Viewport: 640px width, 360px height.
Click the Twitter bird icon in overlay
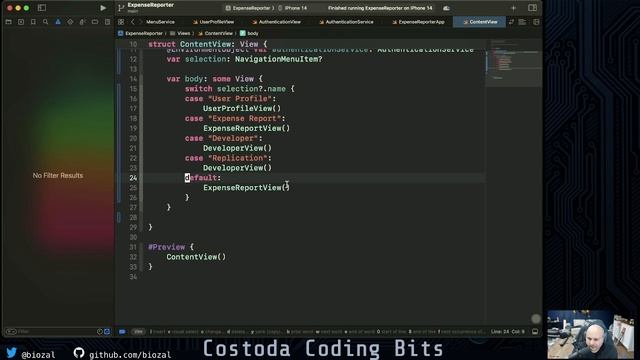tap(11, 352)
